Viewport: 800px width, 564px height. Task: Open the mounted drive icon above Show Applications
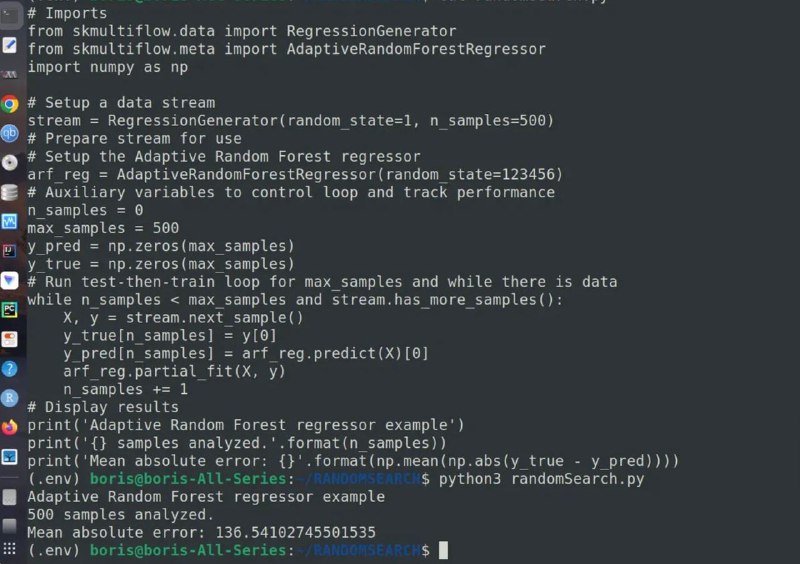(x=10, y=526)
